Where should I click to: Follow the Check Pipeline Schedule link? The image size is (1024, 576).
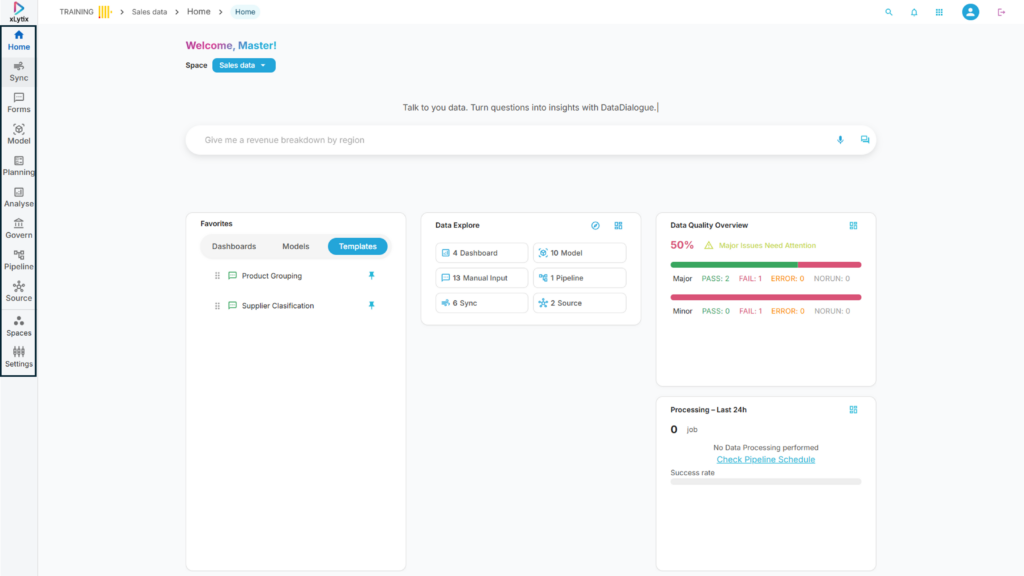[x=765, y=459]
